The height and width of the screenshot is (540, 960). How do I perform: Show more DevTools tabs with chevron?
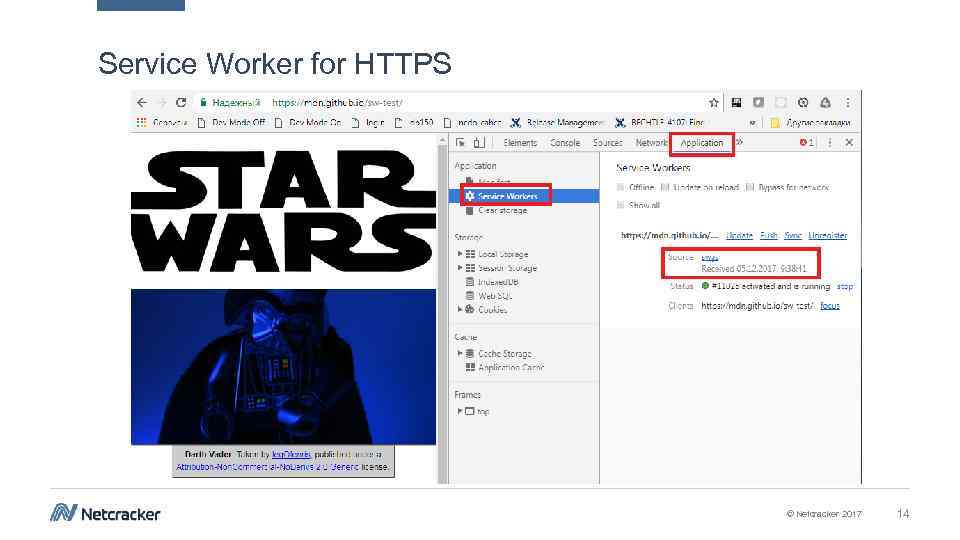click(x=740, y=142)
